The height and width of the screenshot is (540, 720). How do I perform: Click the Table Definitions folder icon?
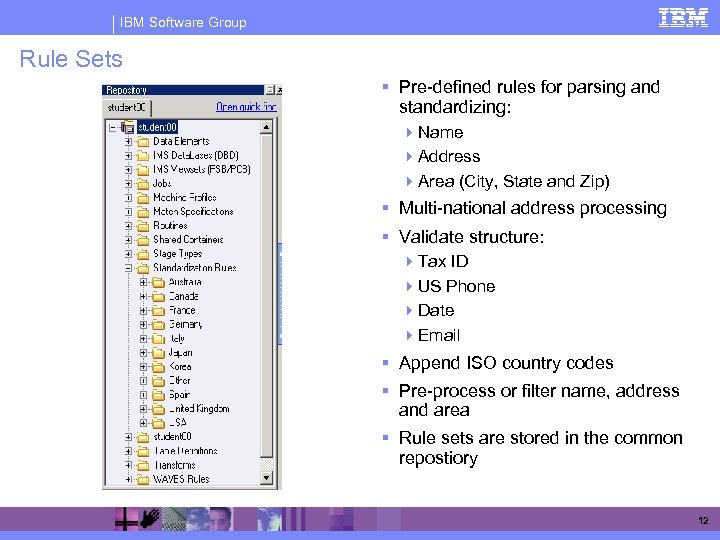pos(144,451)
